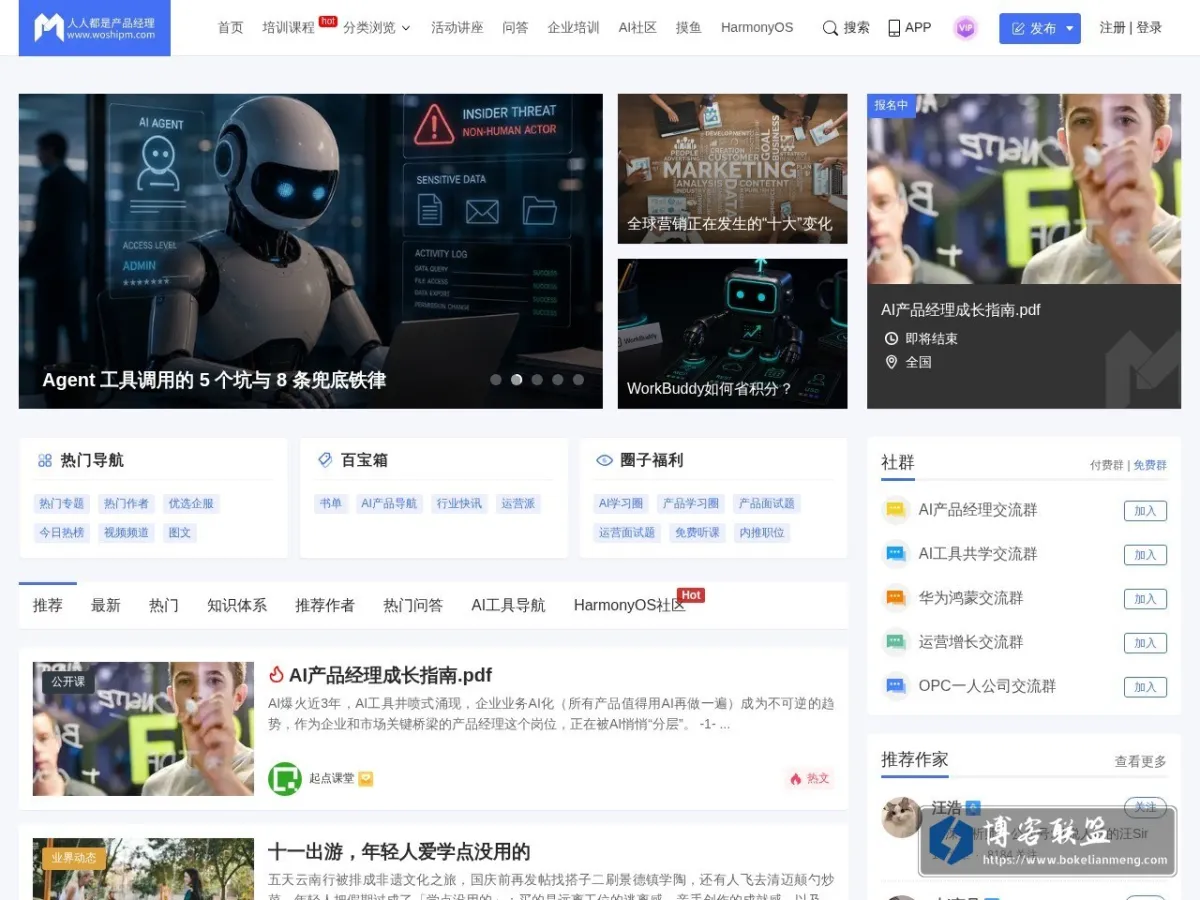Click the 内推职位 tag
This screenshot has width=1200, height=900.
(x=762, y=533)
